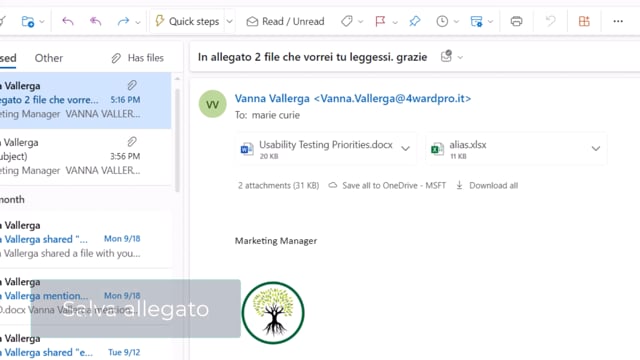Screen dimensions: 640x360
Task: Open sender Vanna Vallerga contact link
Action: point(353,98)
